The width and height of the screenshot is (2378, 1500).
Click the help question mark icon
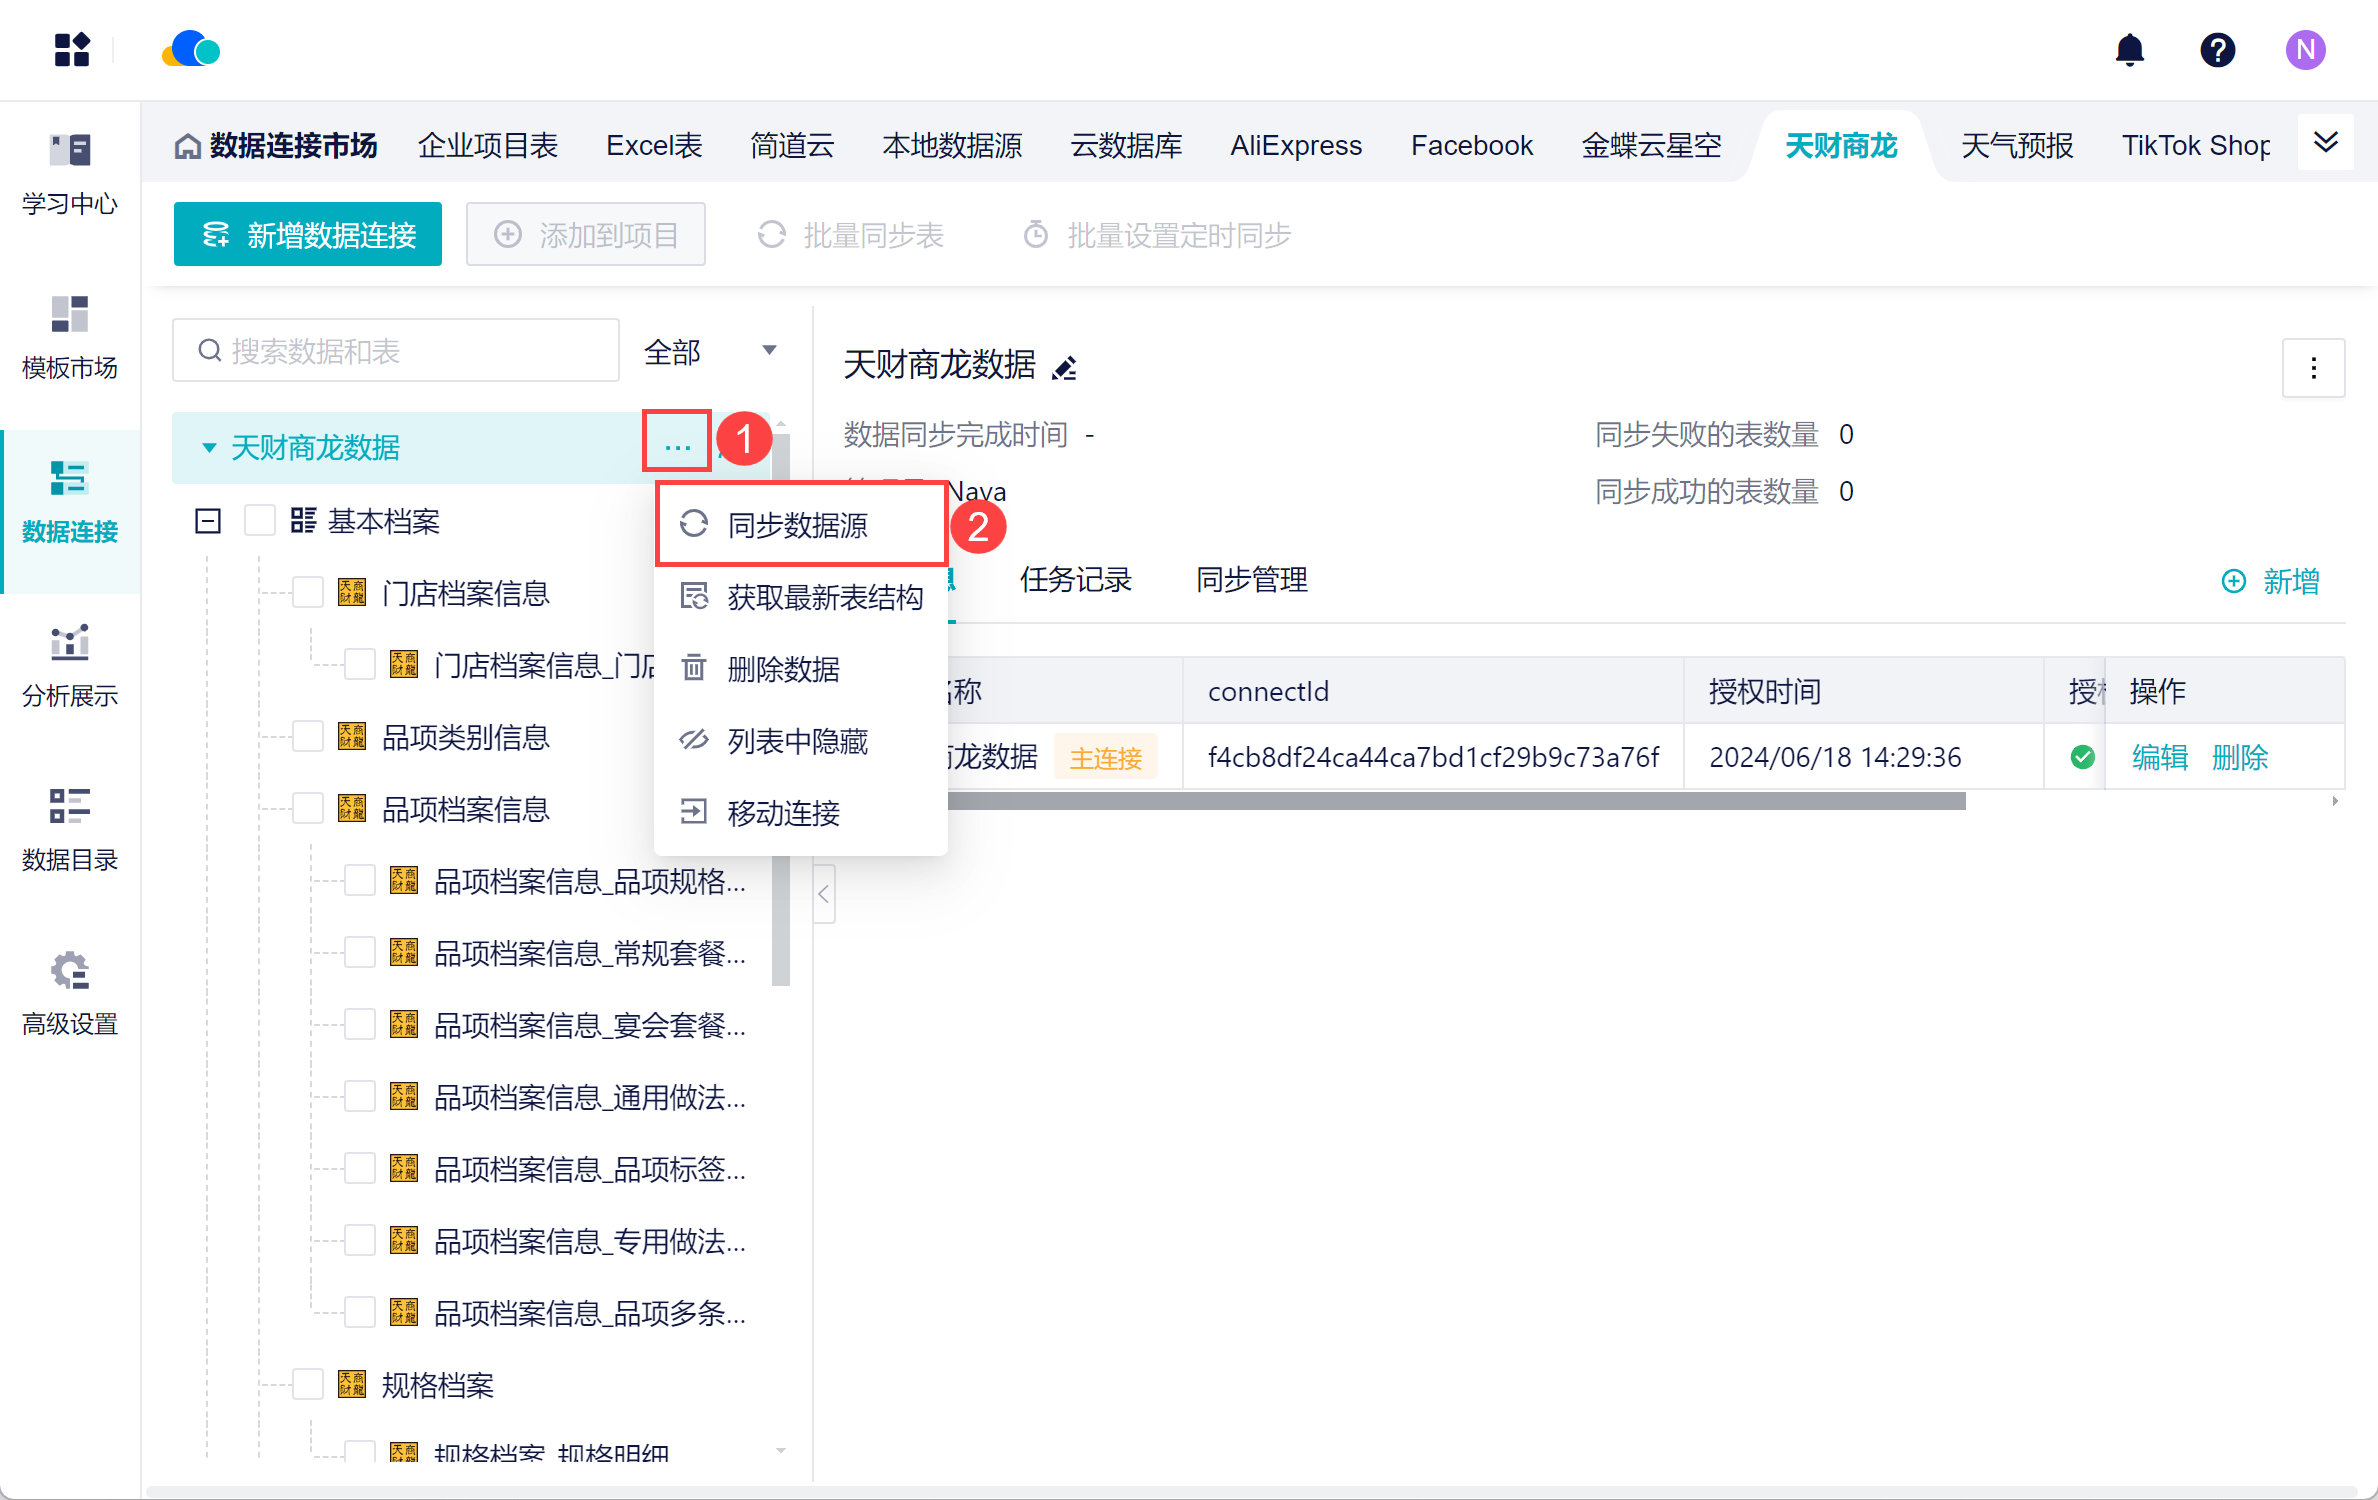(x=2217, y=50)
